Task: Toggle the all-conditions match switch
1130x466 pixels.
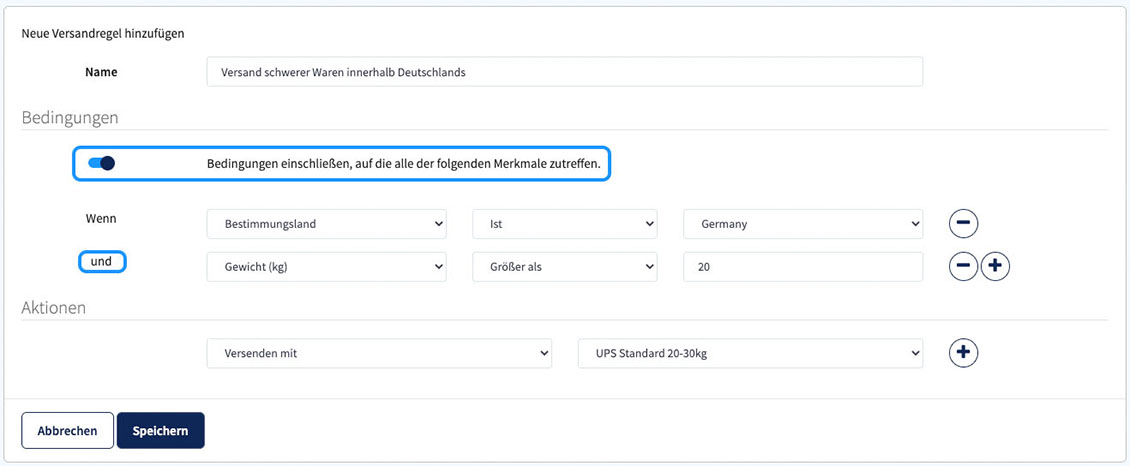Action: [102, 163]
